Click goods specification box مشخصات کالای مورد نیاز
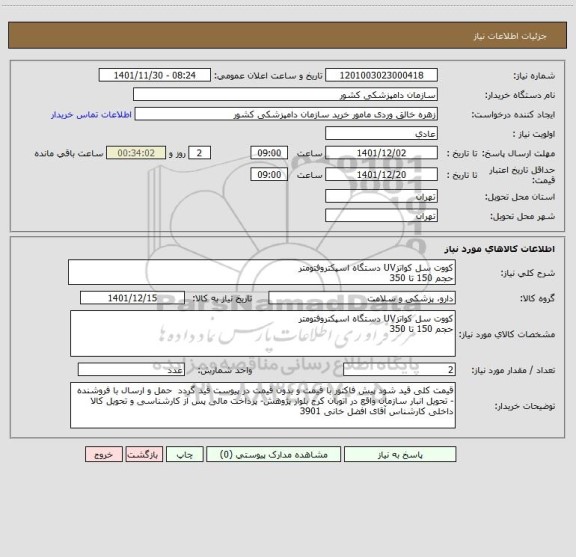The width and height of the screenshot is (576, 557). (263, 334)
